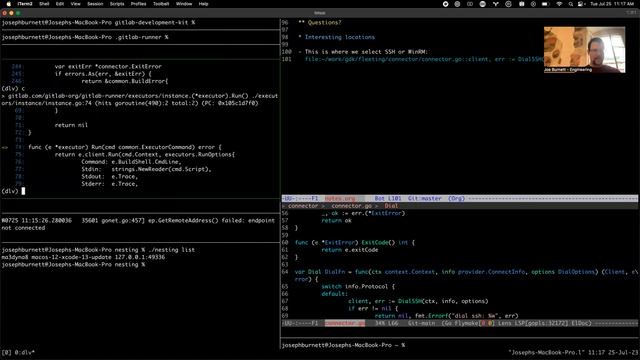640x360 pixels.
Task: Click the 'Stdin: strings.NewReader(cmd.Script),' line
Action: pos(146,169)
